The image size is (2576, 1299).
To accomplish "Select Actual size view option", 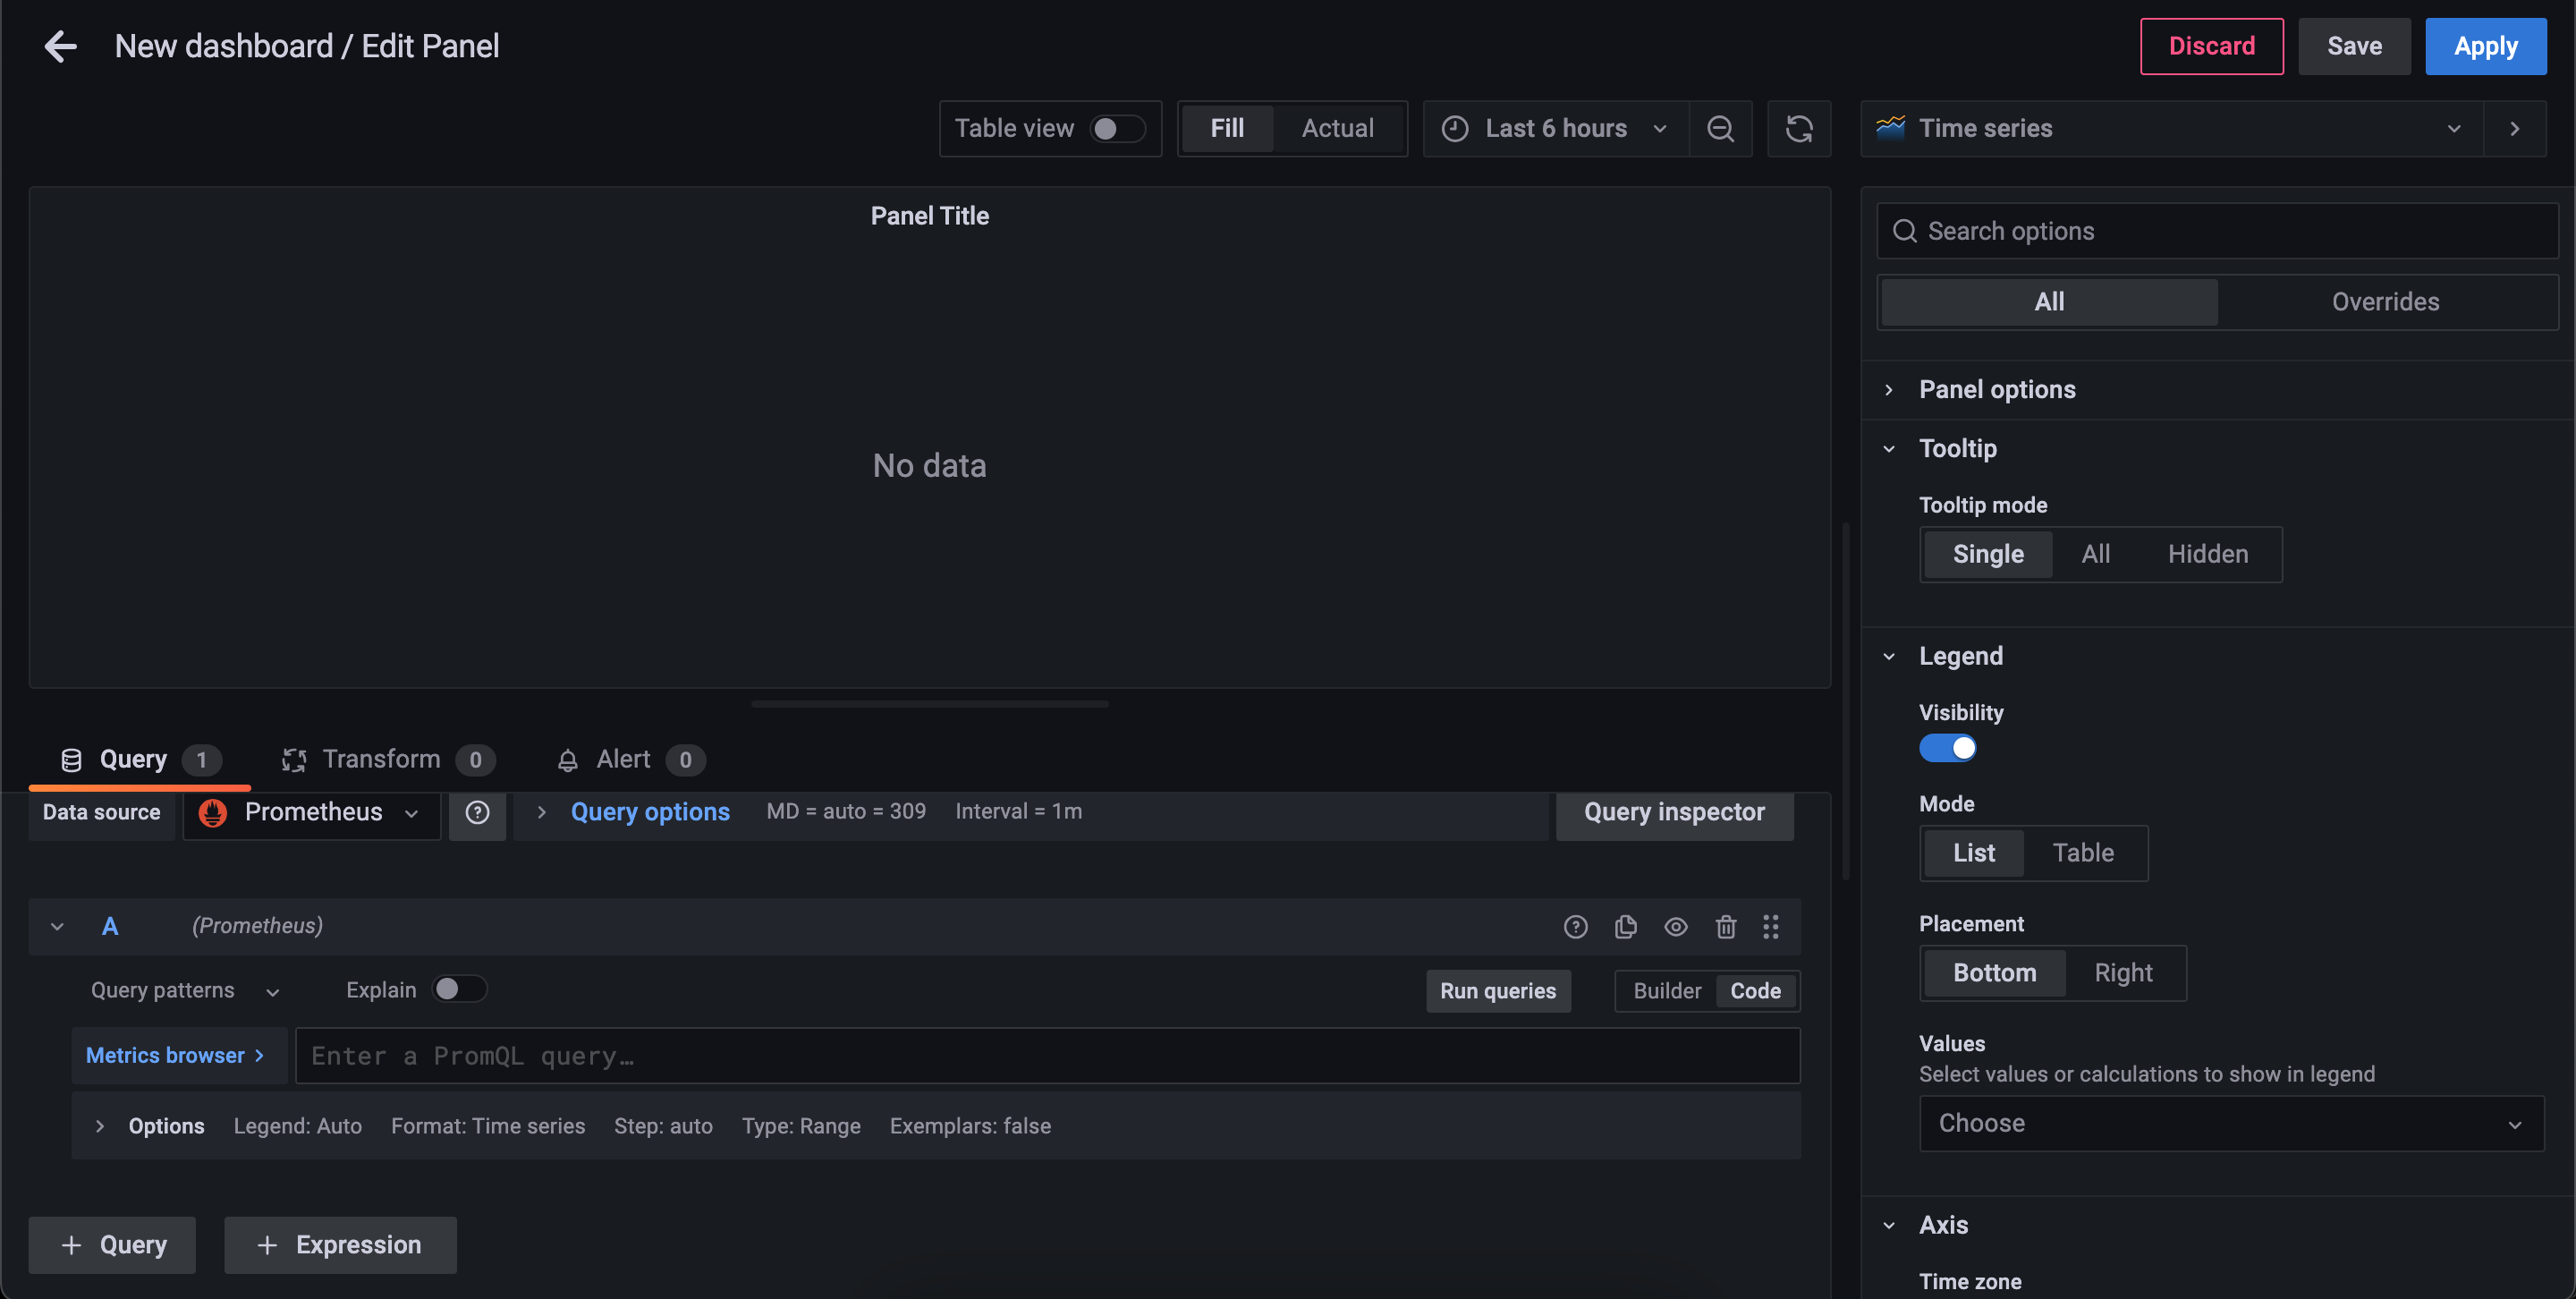I will (1337, 128).
